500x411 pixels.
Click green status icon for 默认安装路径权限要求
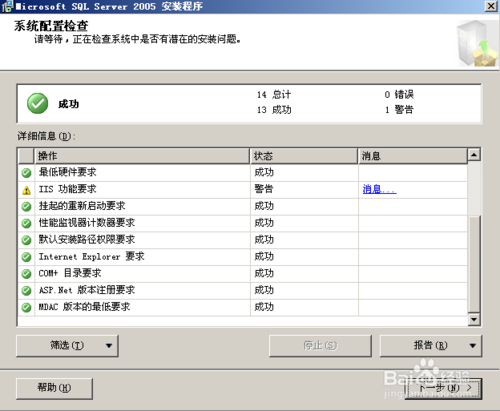pyautogui.click(x=26, y=240)
